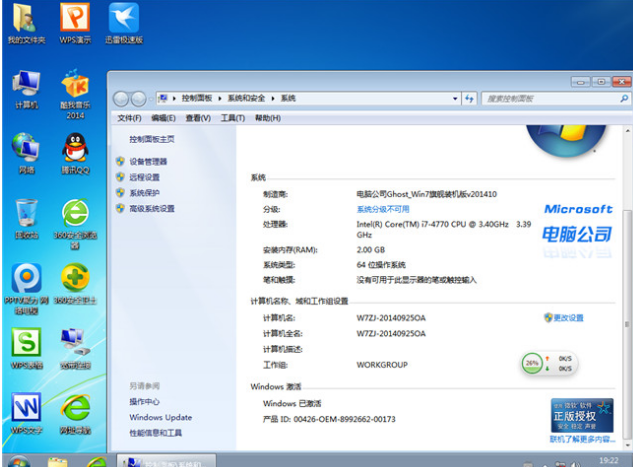
Task: Click the refresh icon beside address bar
Action: 469,98
